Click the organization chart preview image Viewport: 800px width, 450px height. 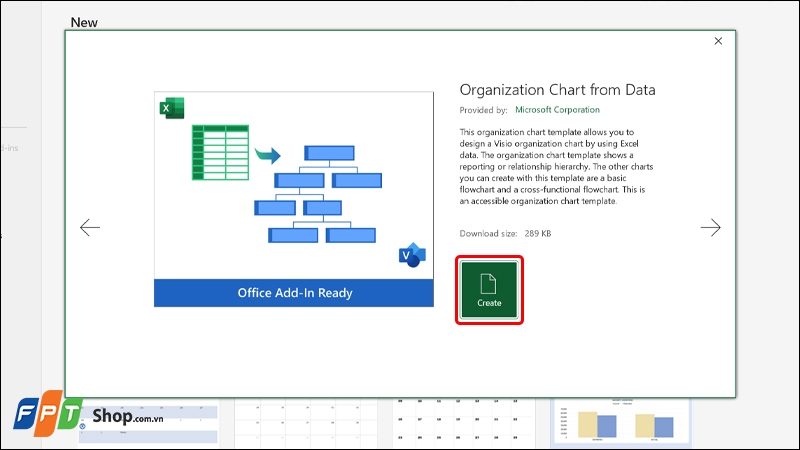click(x=294, y=199)
